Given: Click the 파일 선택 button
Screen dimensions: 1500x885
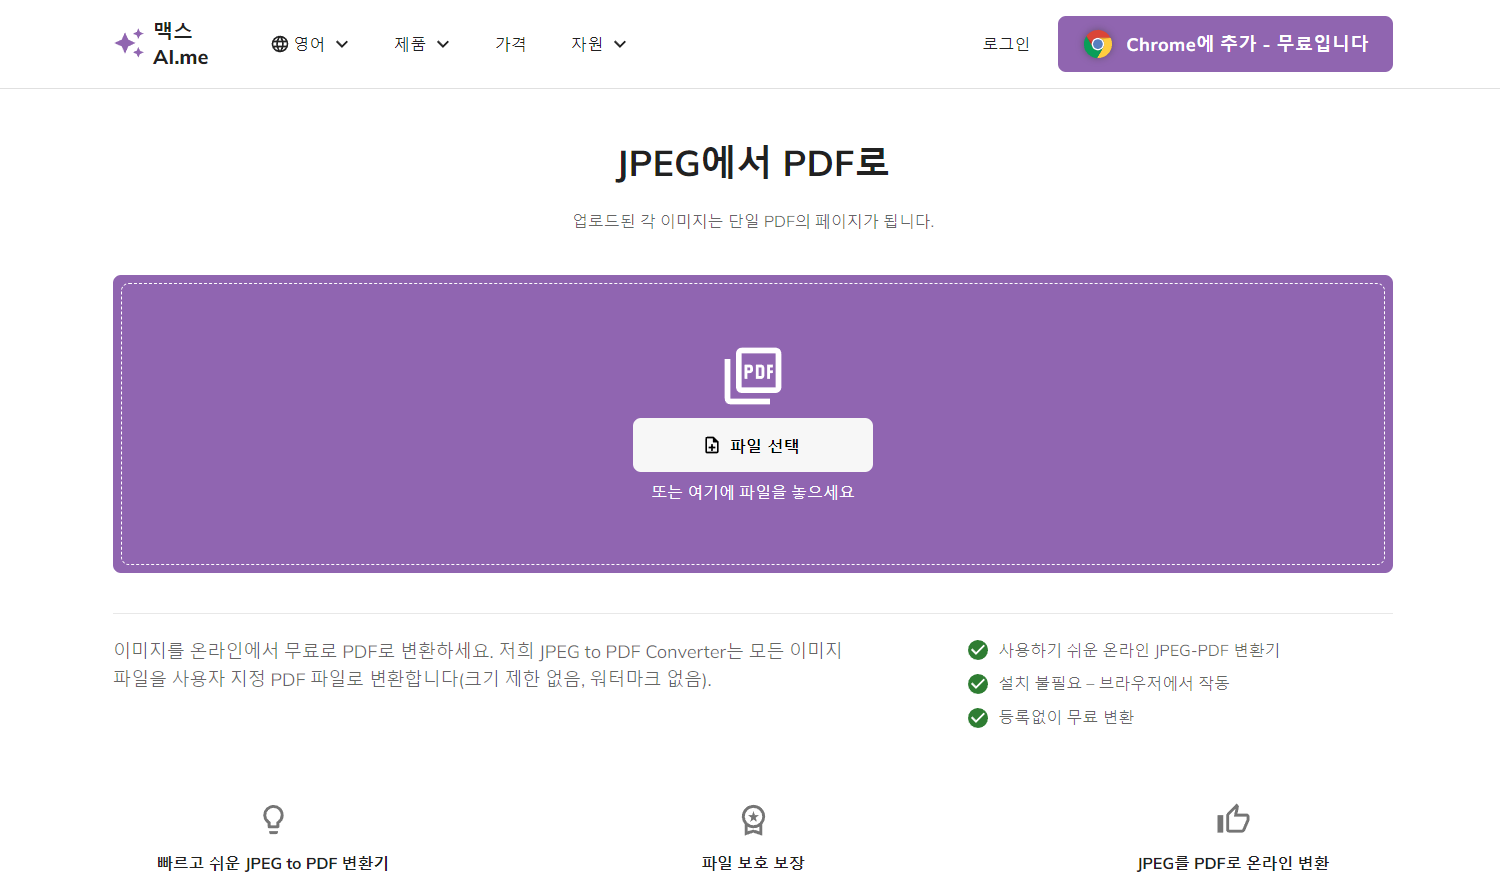Looking at the screenshot, I should (x=752, y=444).
